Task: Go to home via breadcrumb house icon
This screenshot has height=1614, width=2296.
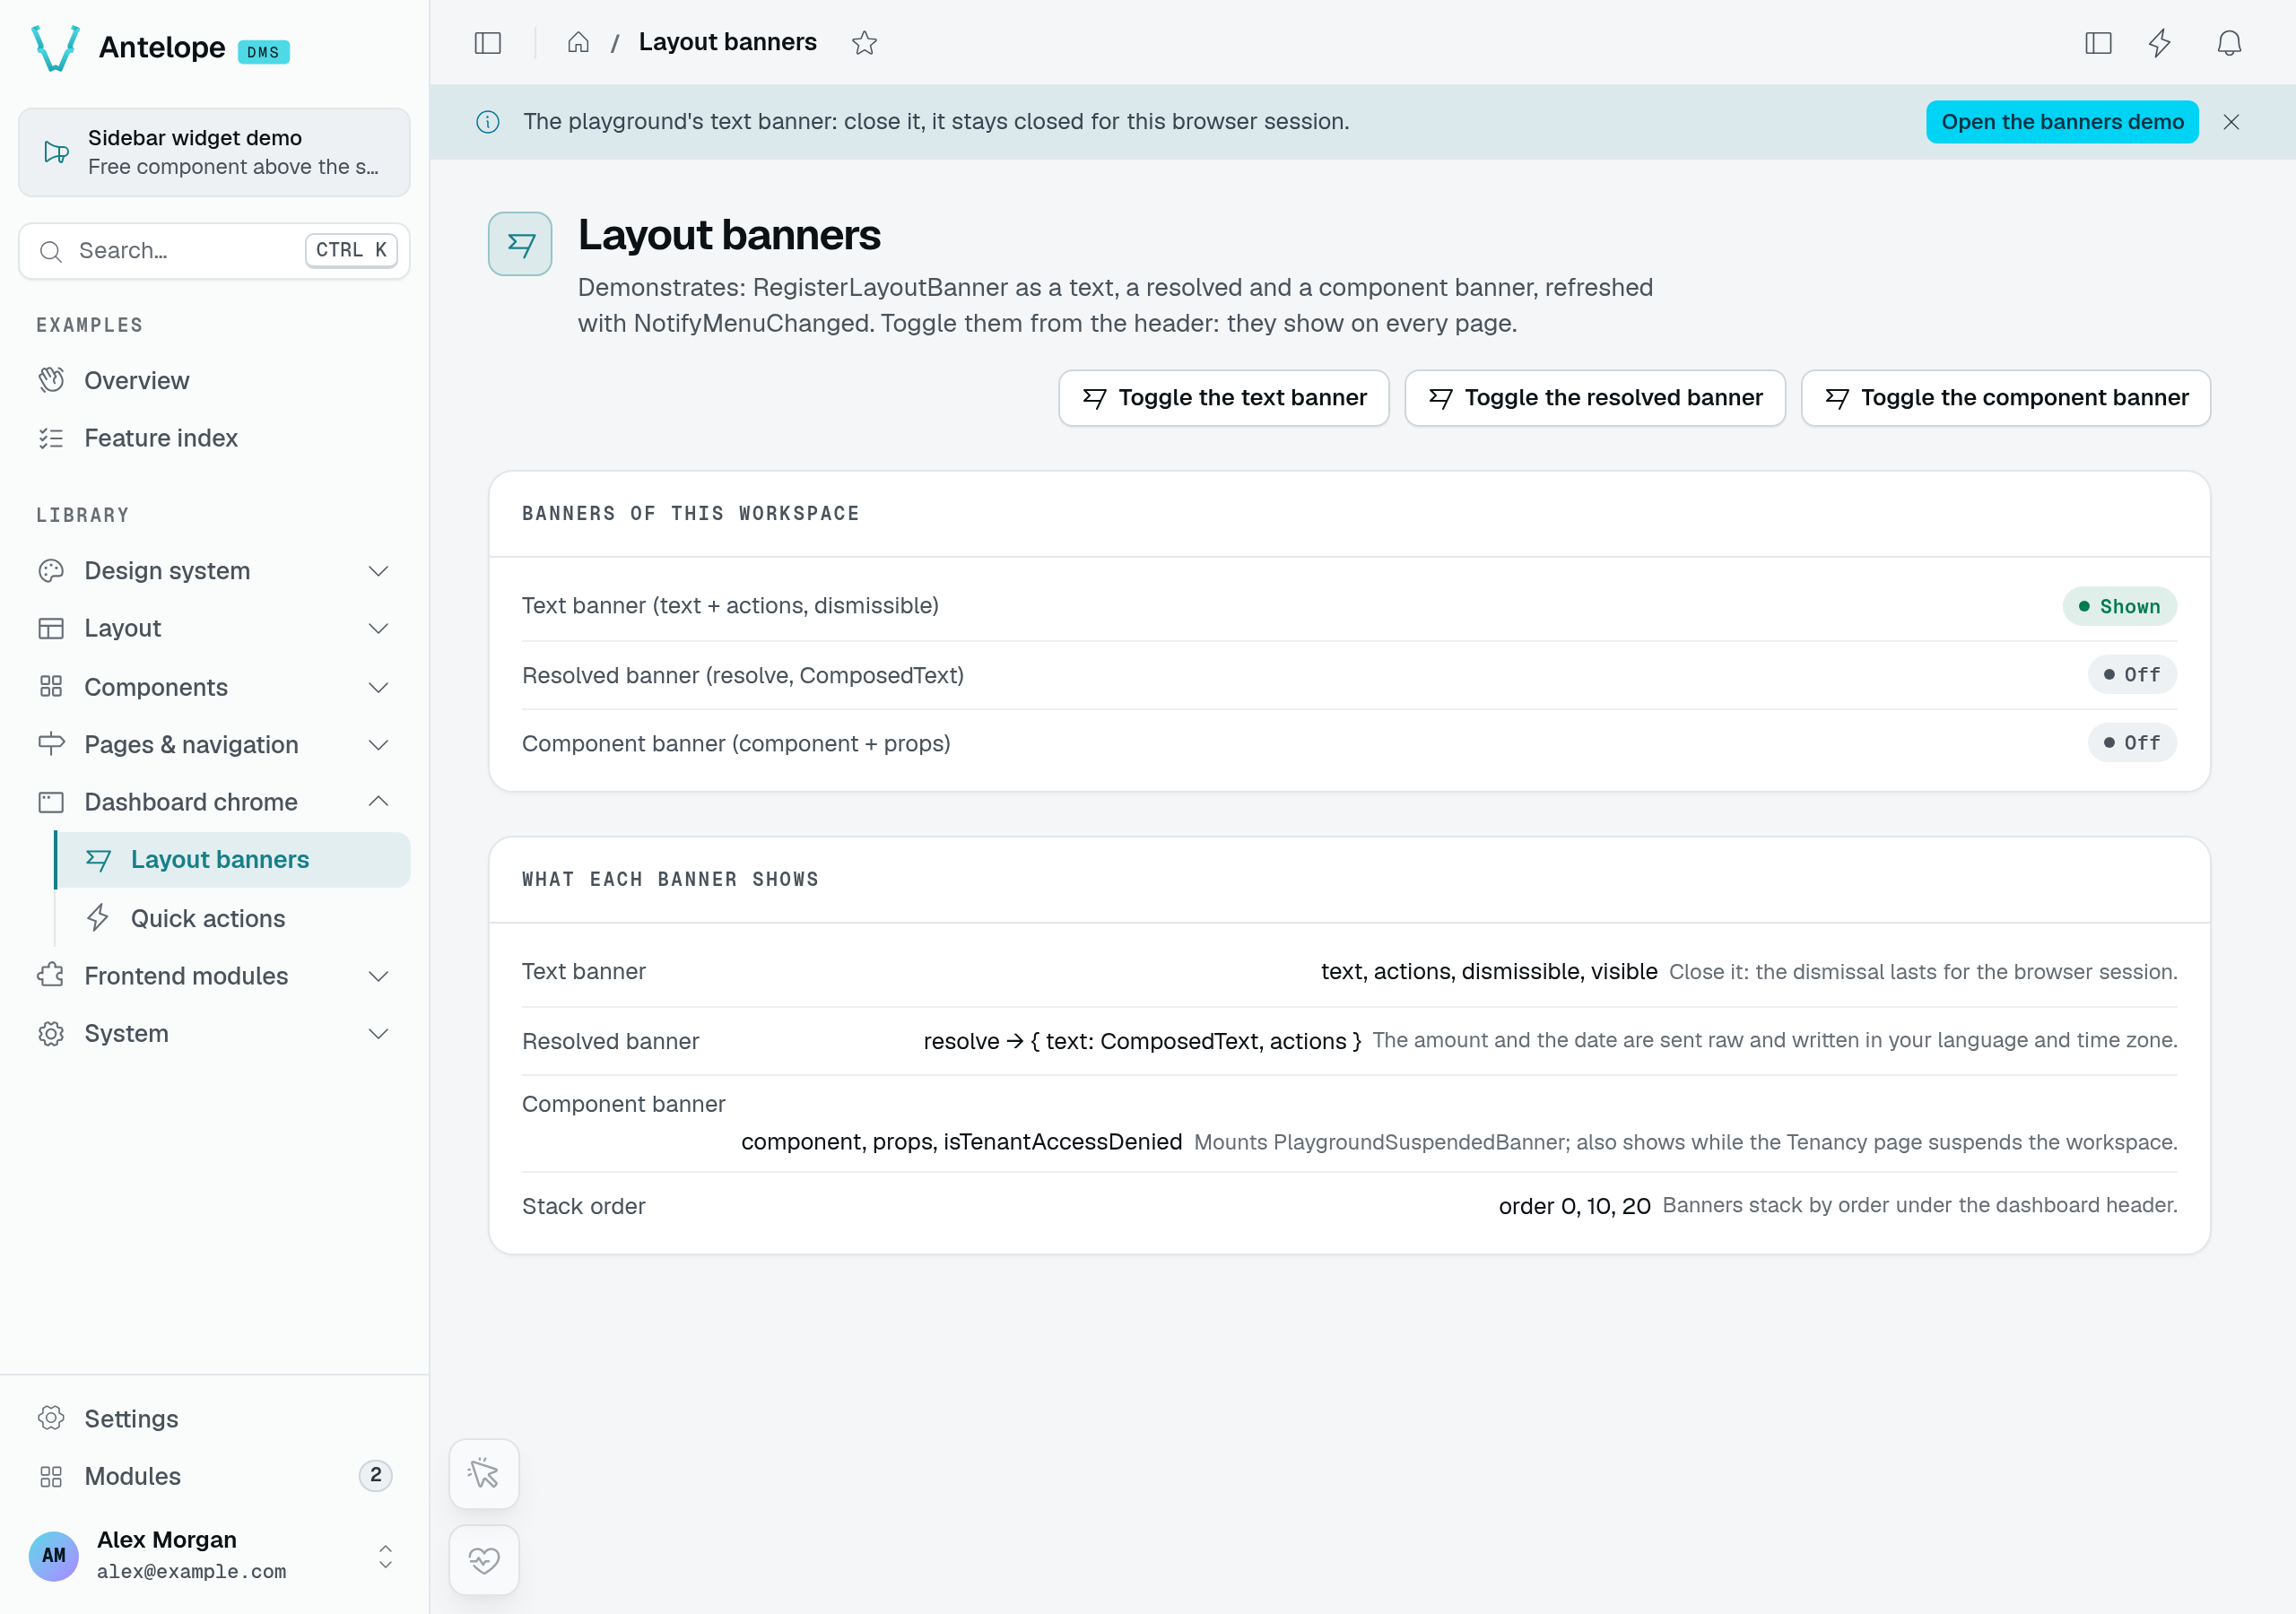Action: pyautogui.click(x=578, y=43)
